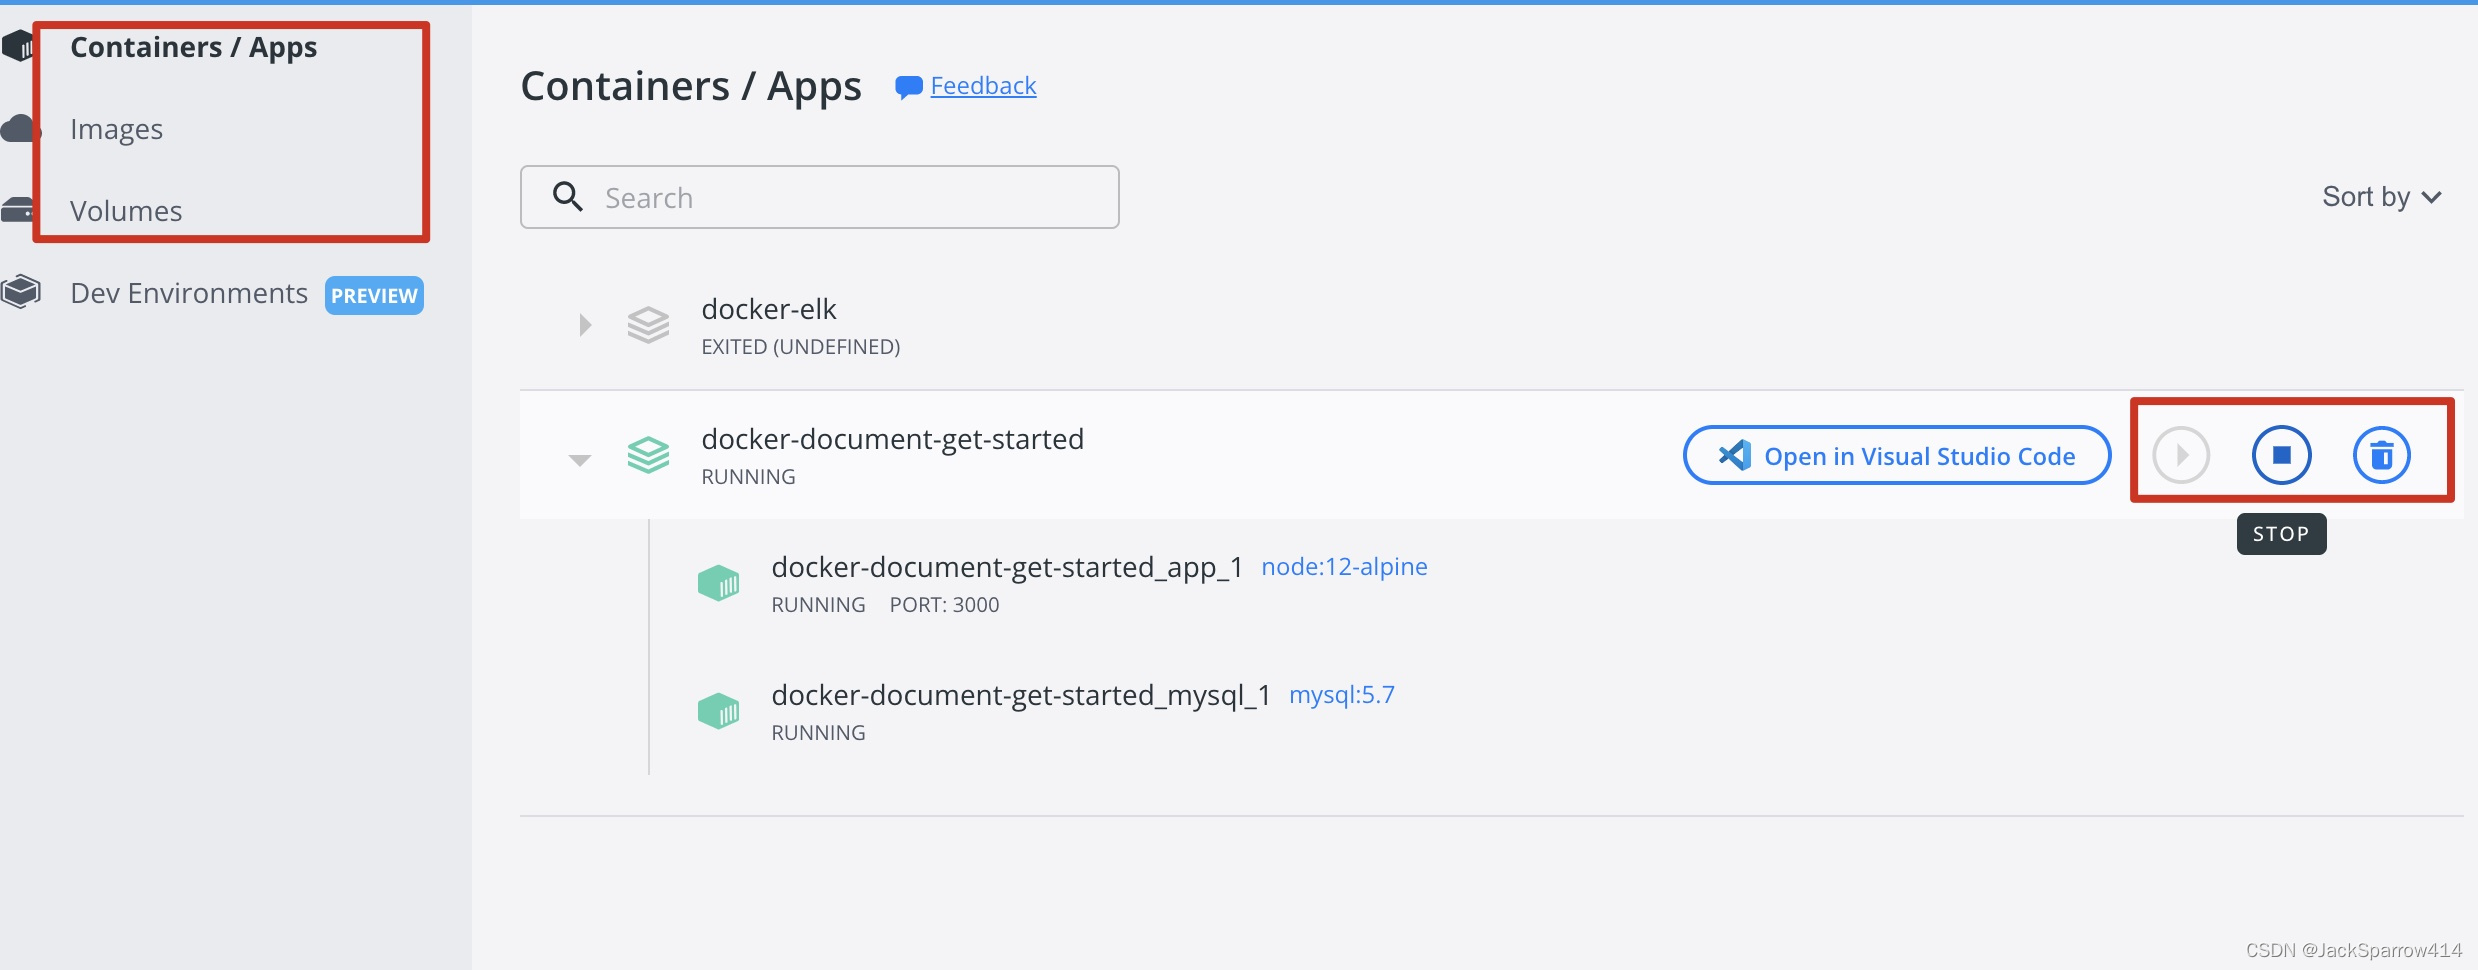This screenshot has height=970, width=2478.
Task: Collapse the docker-document-get-started app group
Action: 580,460
